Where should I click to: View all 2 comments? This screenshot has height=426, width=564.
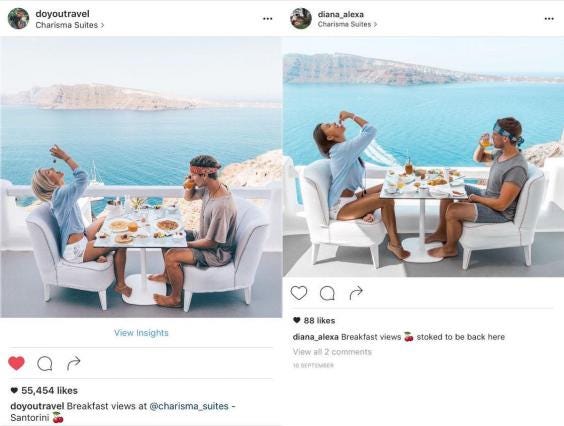[x=332, y=352]
